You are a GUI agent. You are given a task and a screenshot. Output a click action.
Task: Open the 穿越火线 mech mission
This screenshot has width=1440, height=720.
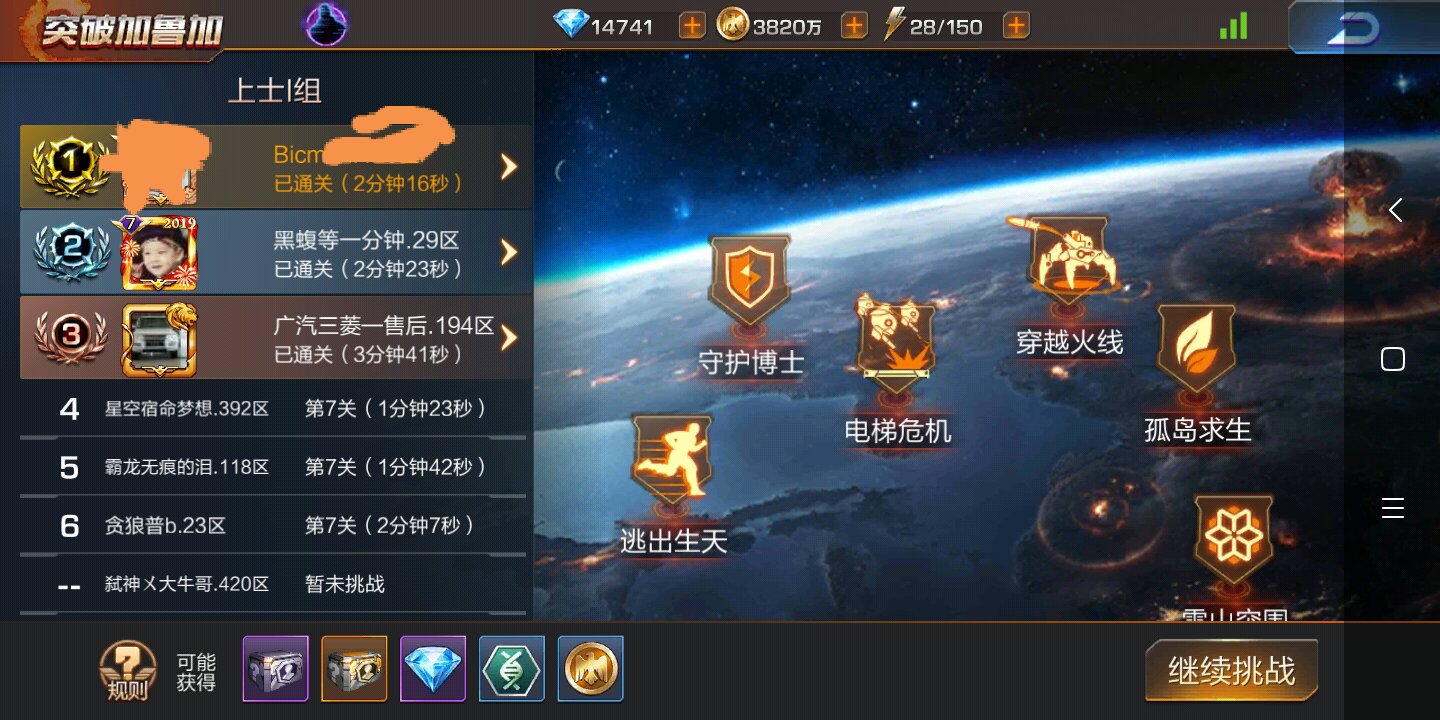click(x=1070, y=262)
